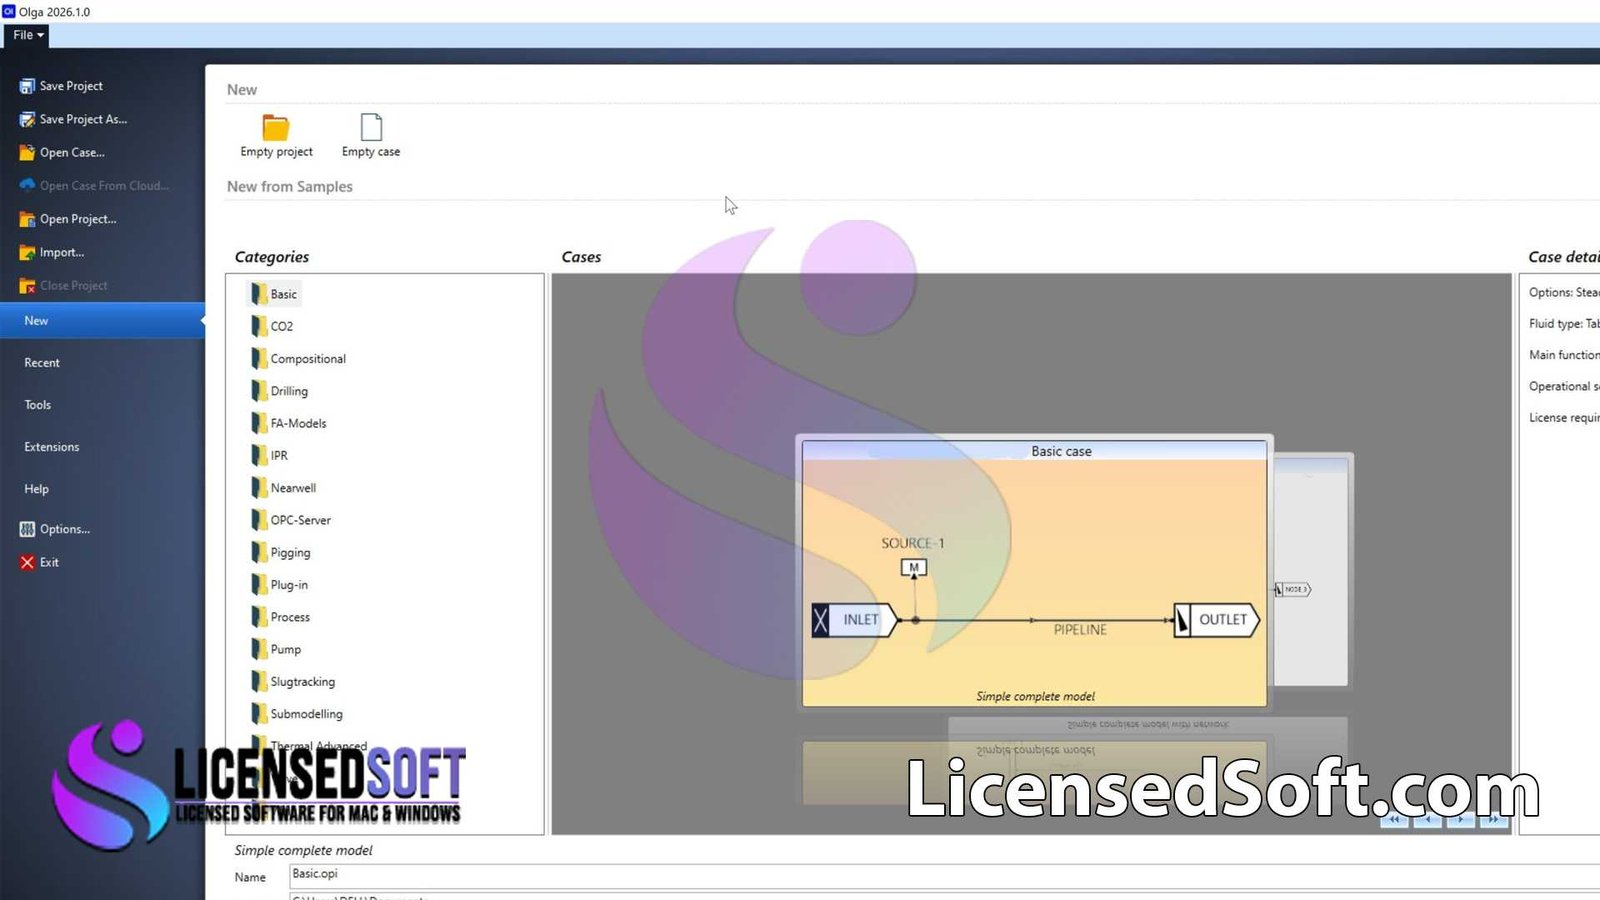Open the Extensions section

pos(51,446)
